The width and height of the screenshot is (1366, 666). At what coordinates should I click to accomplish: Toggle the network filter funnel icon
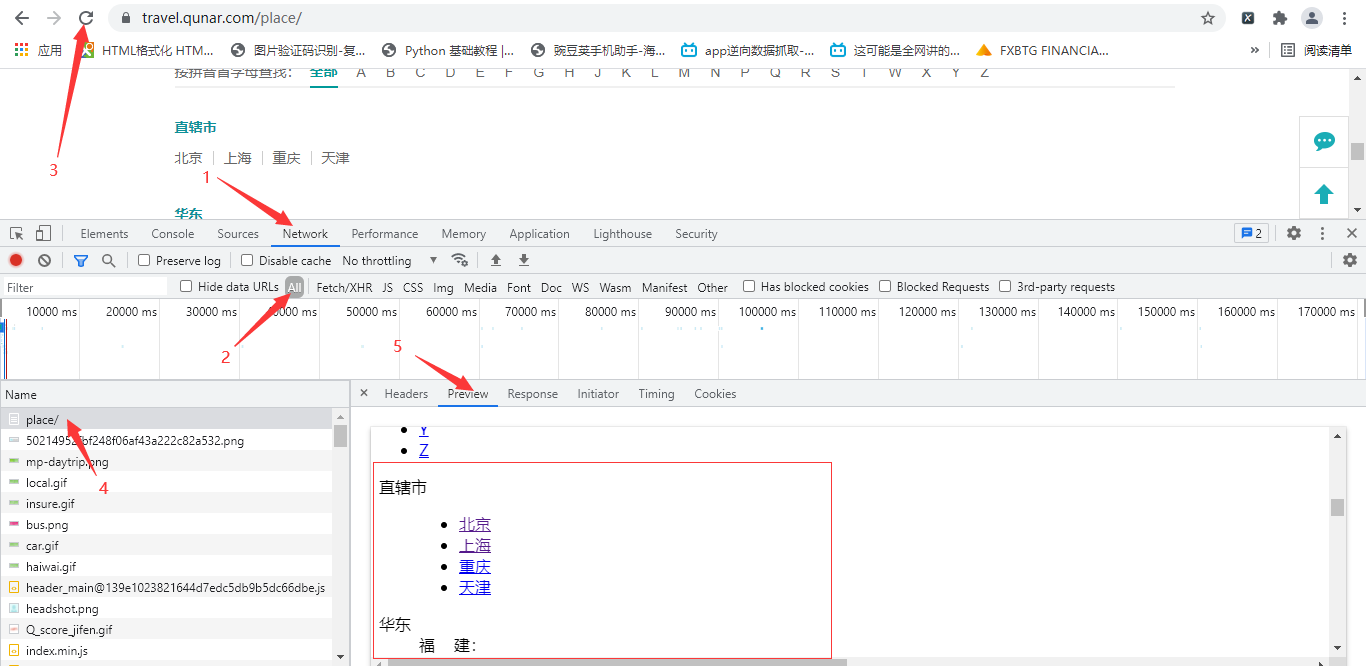pyautogui.click(x=81, y=260)
